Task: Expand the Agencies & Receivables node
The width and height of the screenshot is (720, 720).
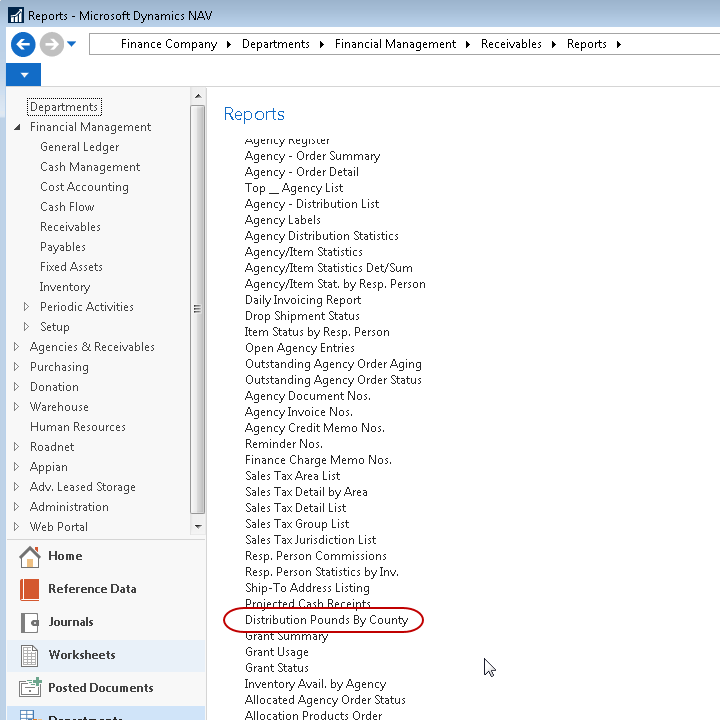Action: tap(17, 347)
